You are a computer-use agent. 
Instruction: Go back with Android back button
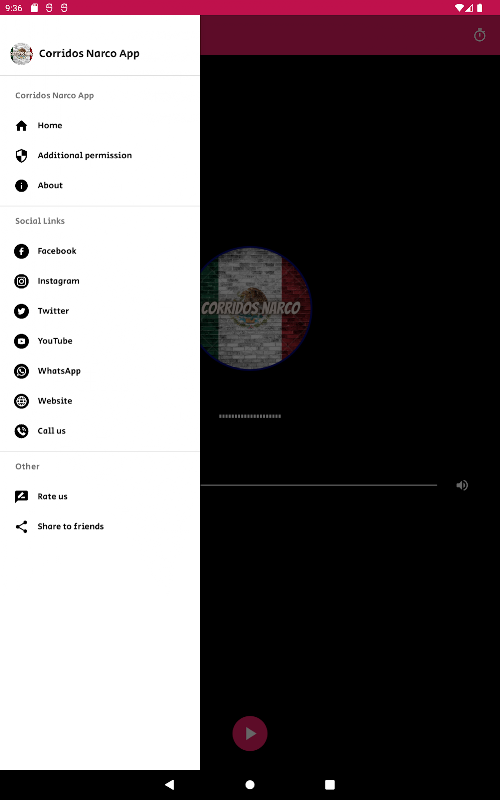click(169, 785)
